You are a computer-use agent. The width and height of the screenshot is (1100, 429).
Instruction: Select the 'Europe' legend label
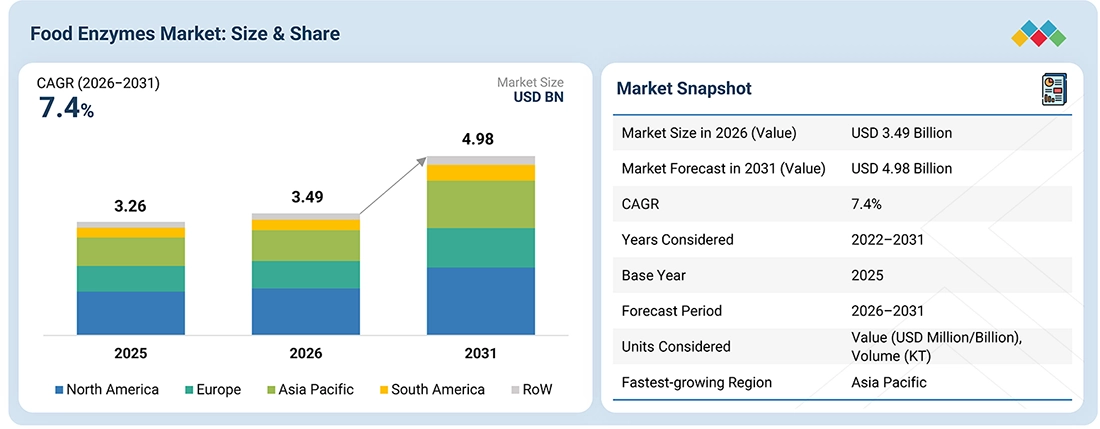point(219,389)
